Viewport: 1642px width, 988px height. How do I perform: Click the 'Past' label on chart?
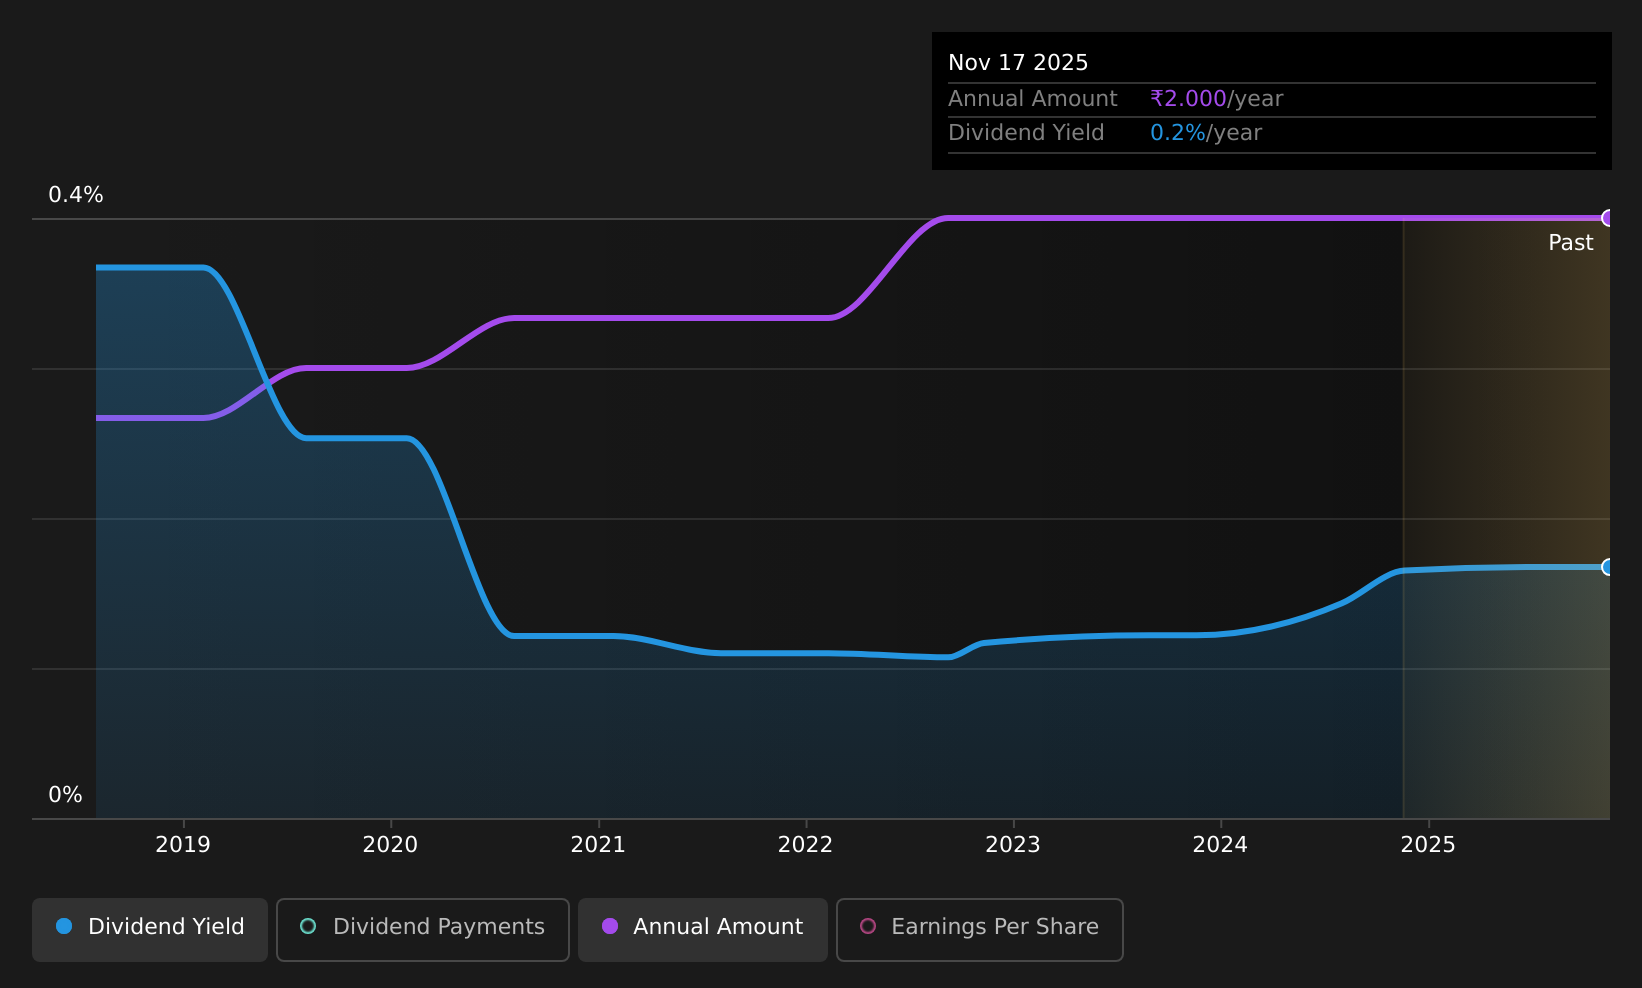point(1570,243)
